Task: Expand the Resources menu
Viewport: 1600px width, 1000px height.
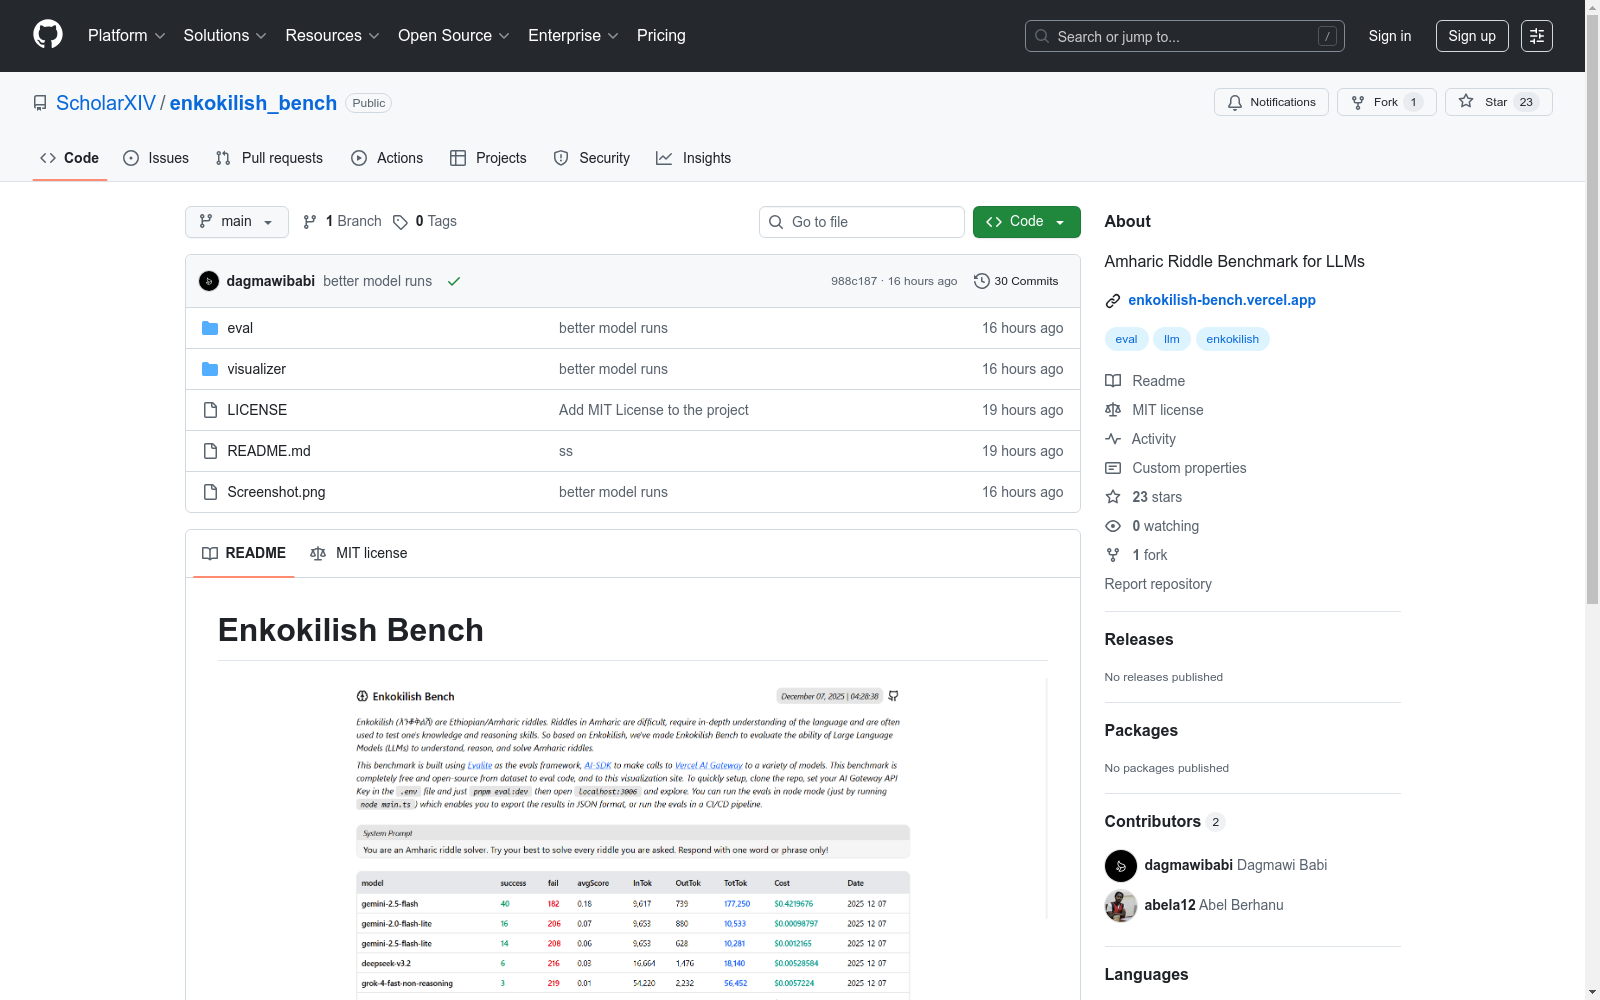Action: click(333, 36)
